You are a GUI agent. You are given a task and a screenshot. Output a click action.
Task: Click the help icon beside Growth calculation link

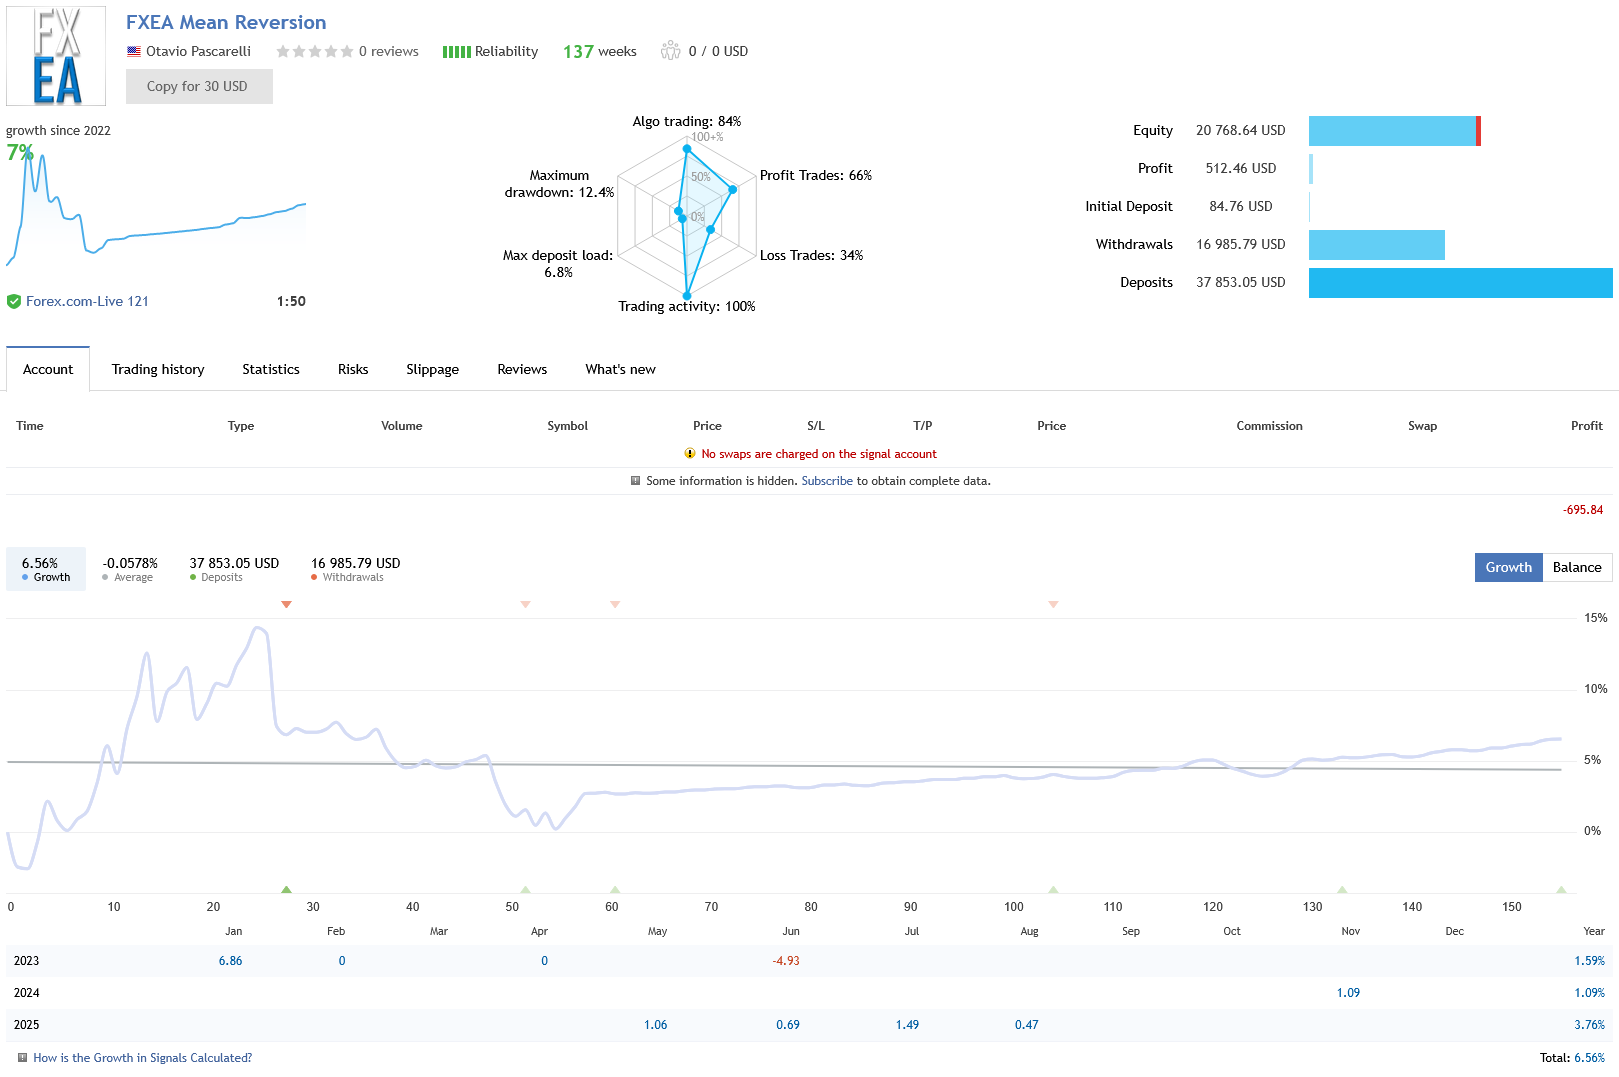click(x=22, y=1057)
